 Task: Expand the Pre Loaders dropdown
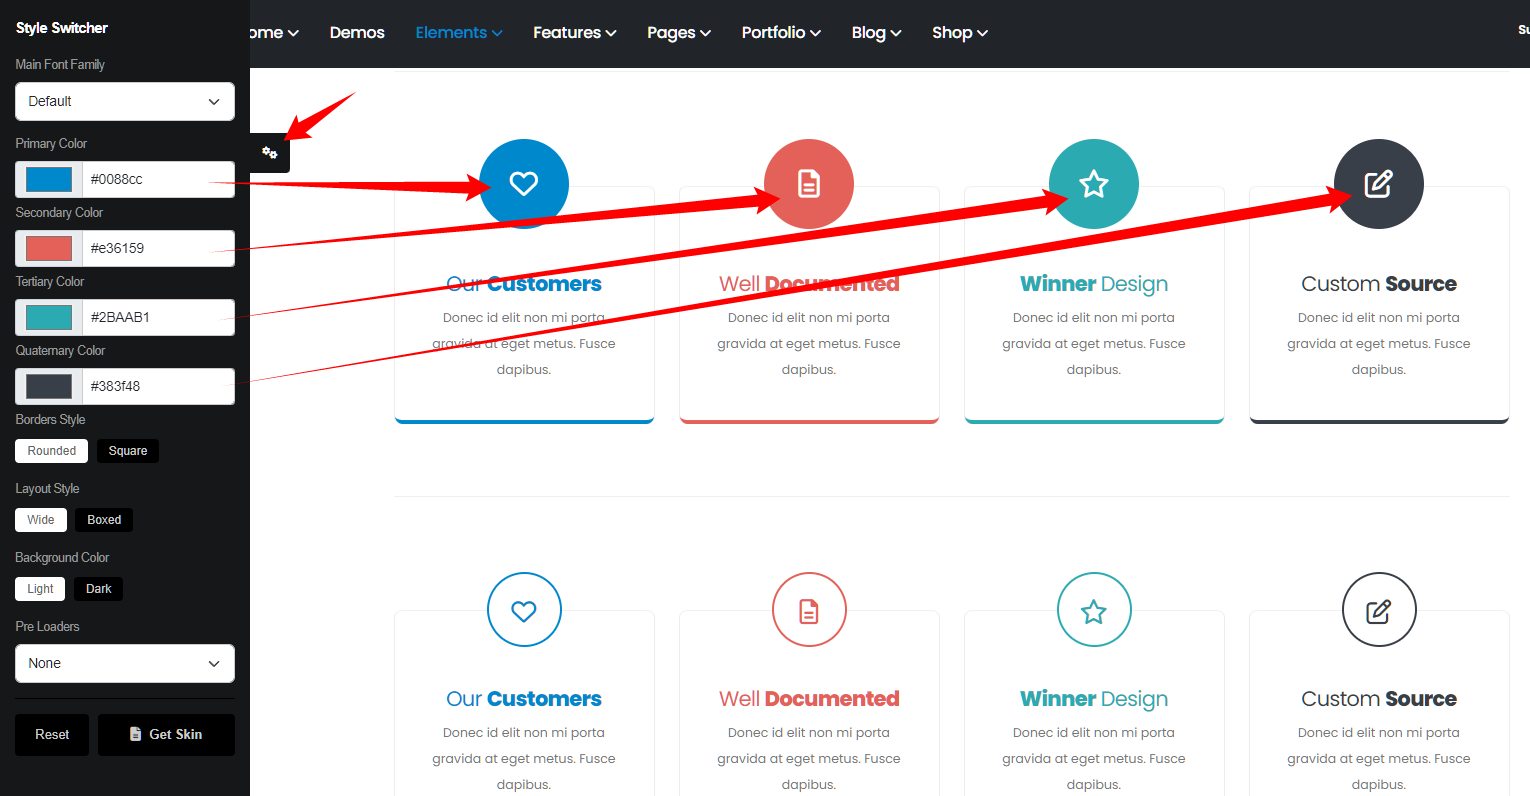(x=125, y=663)
